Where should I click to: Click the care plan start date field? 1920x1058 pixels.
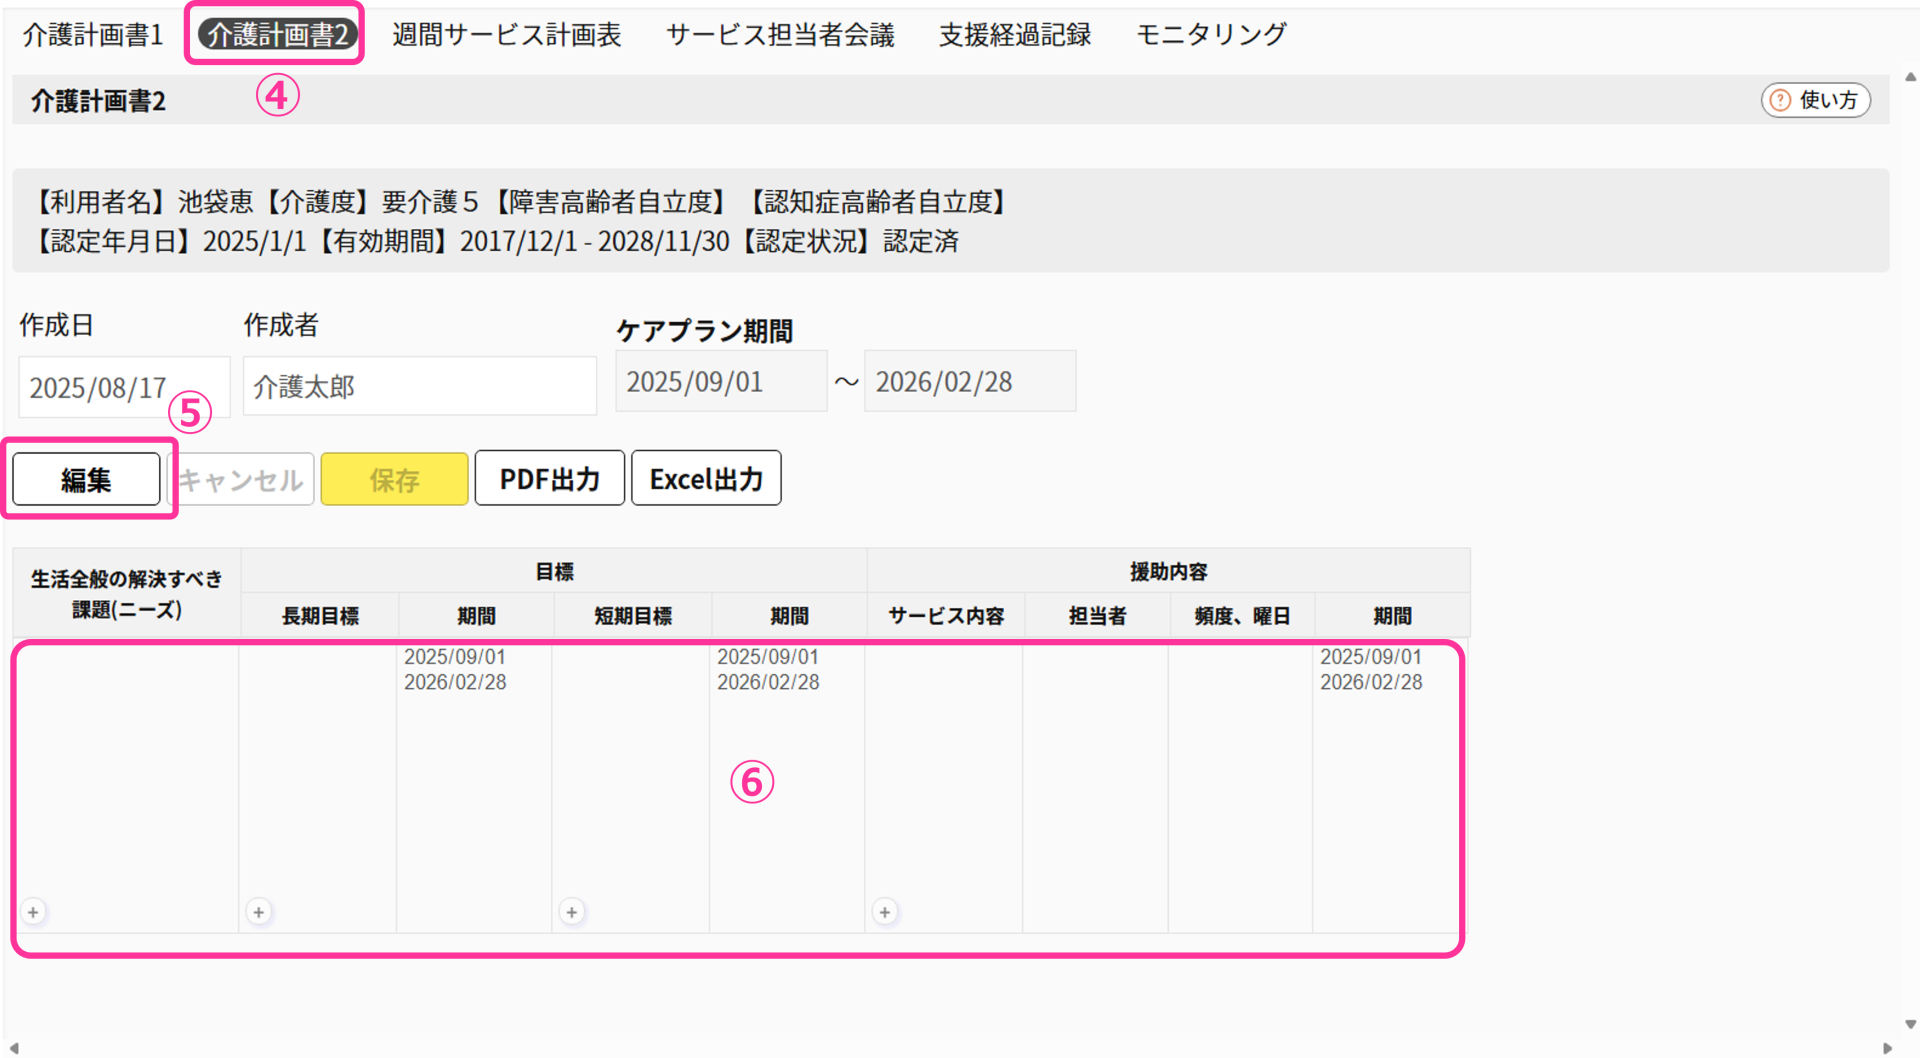[x=720, y=382]
